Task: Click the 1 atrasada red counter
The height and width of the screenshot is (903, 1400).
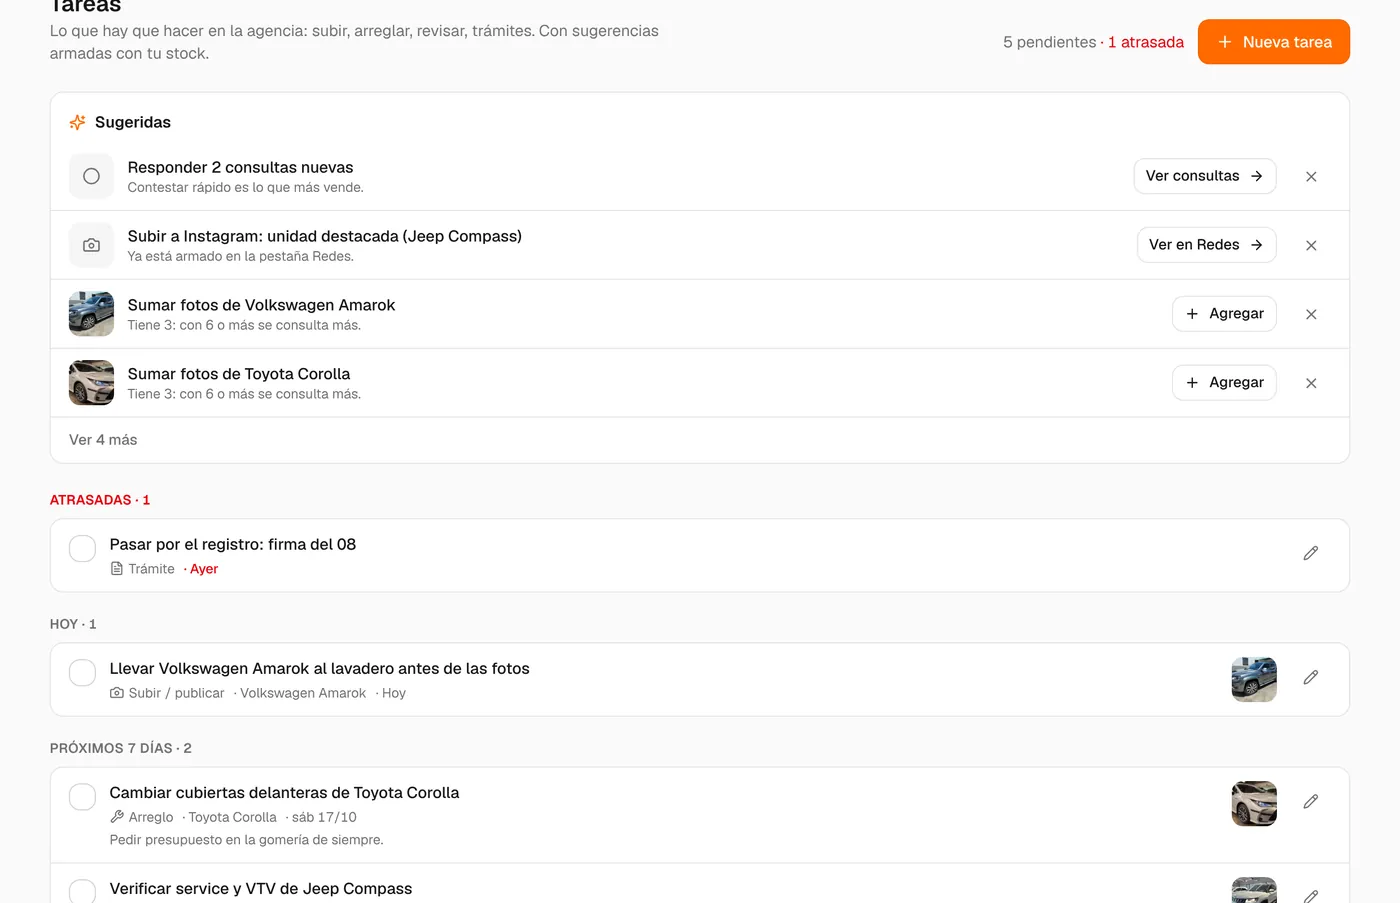Action: [1146, 42]
